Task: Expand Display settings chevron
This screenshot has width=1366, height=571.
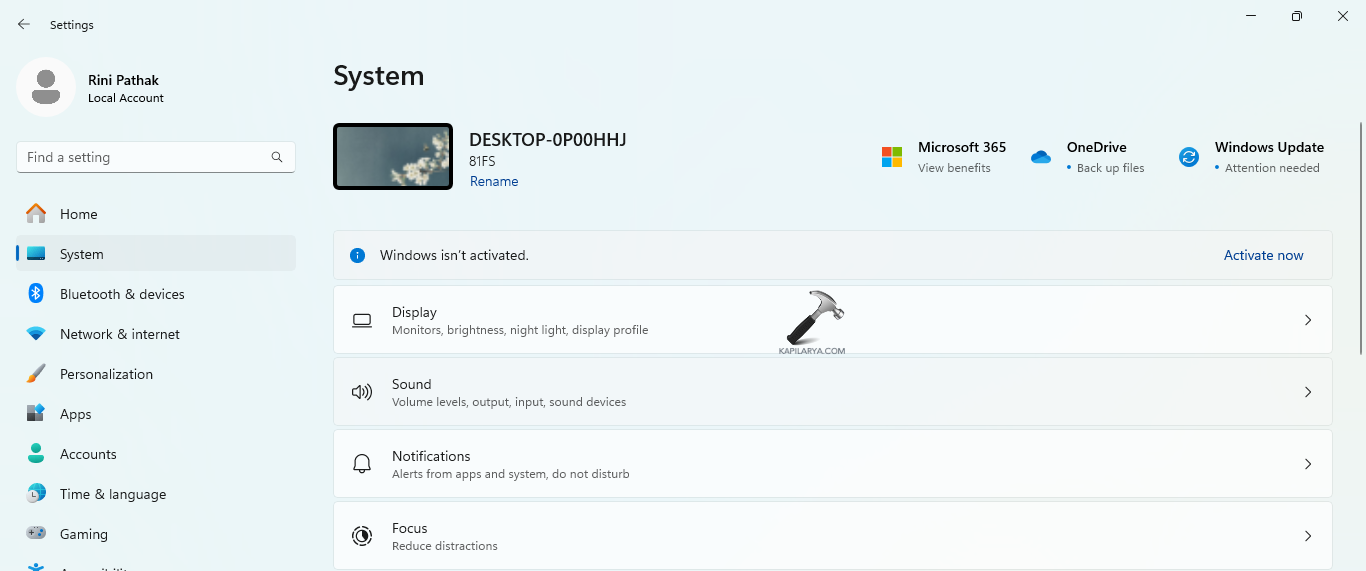Action: coord(1307,320)
